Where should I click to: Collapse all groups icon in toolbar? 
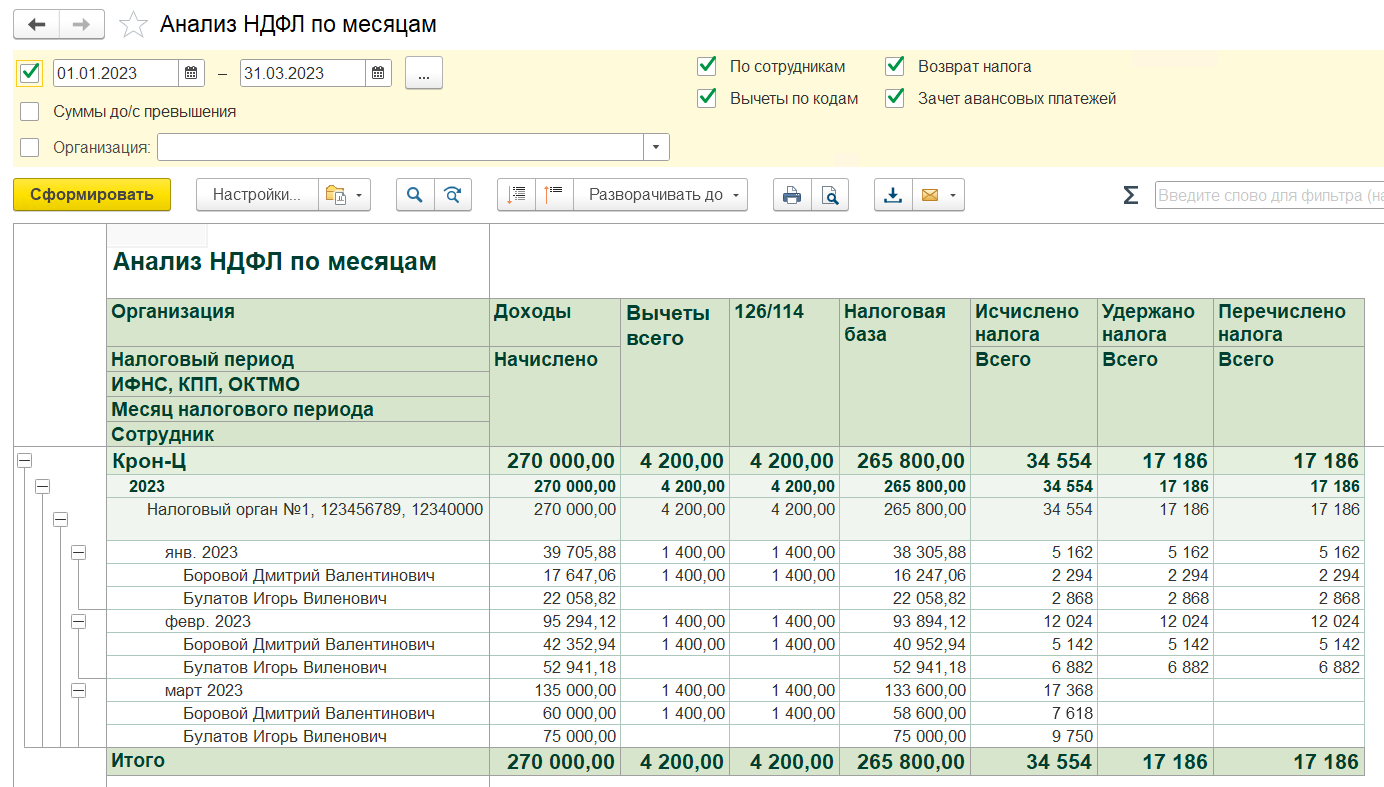coord(516,195)
